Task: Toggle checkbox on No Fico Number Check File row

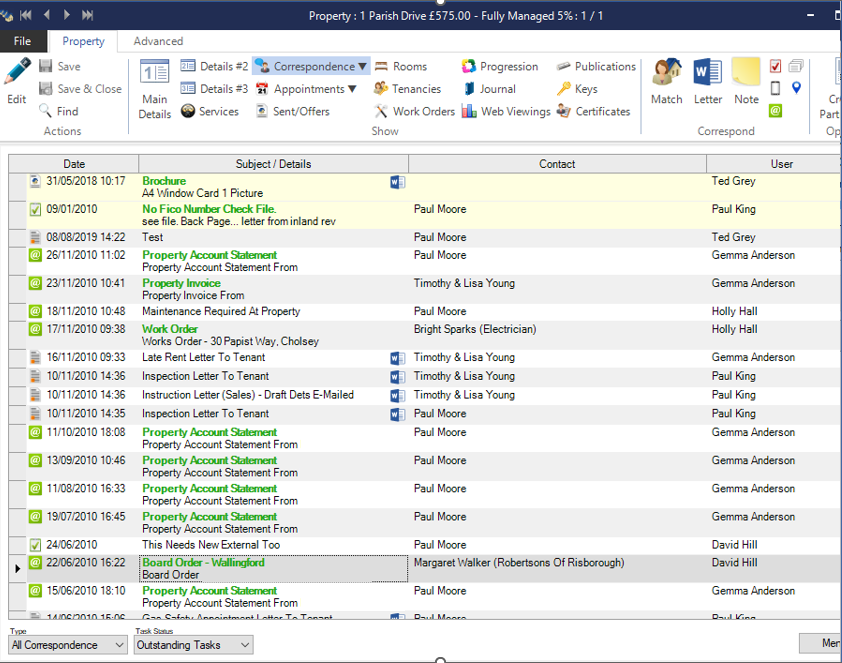Action: tap(35, 210)
